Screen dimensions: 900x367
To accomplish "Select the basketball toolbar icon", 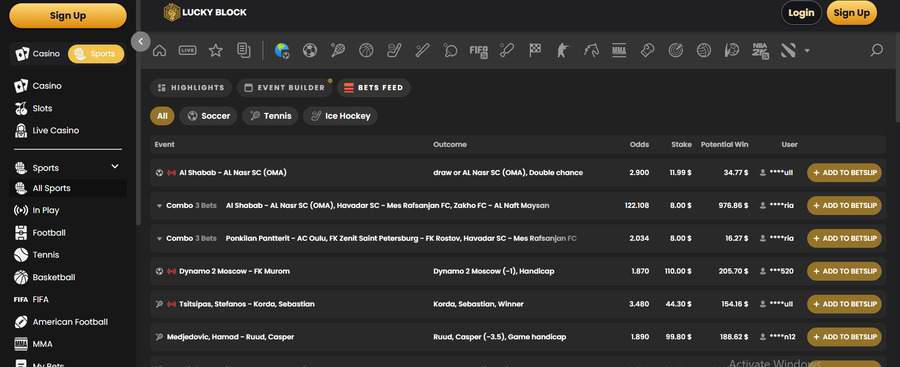I will pyautogui.click(x=366, y=51).
